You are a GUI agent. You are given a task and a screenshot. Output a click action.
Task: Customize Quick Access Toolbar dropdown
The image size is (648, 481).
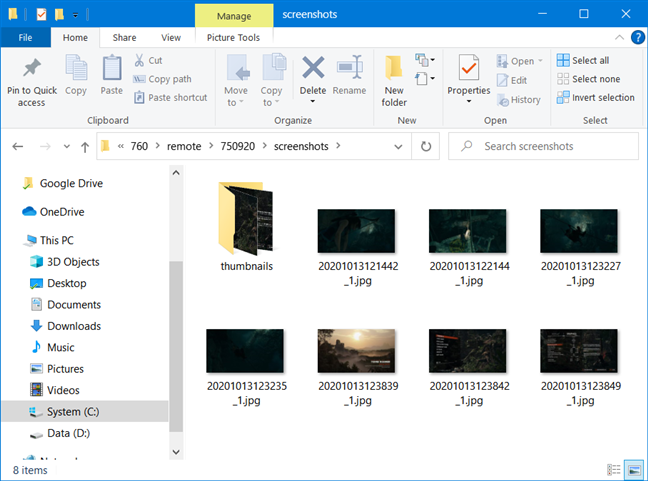coord(75,16)
